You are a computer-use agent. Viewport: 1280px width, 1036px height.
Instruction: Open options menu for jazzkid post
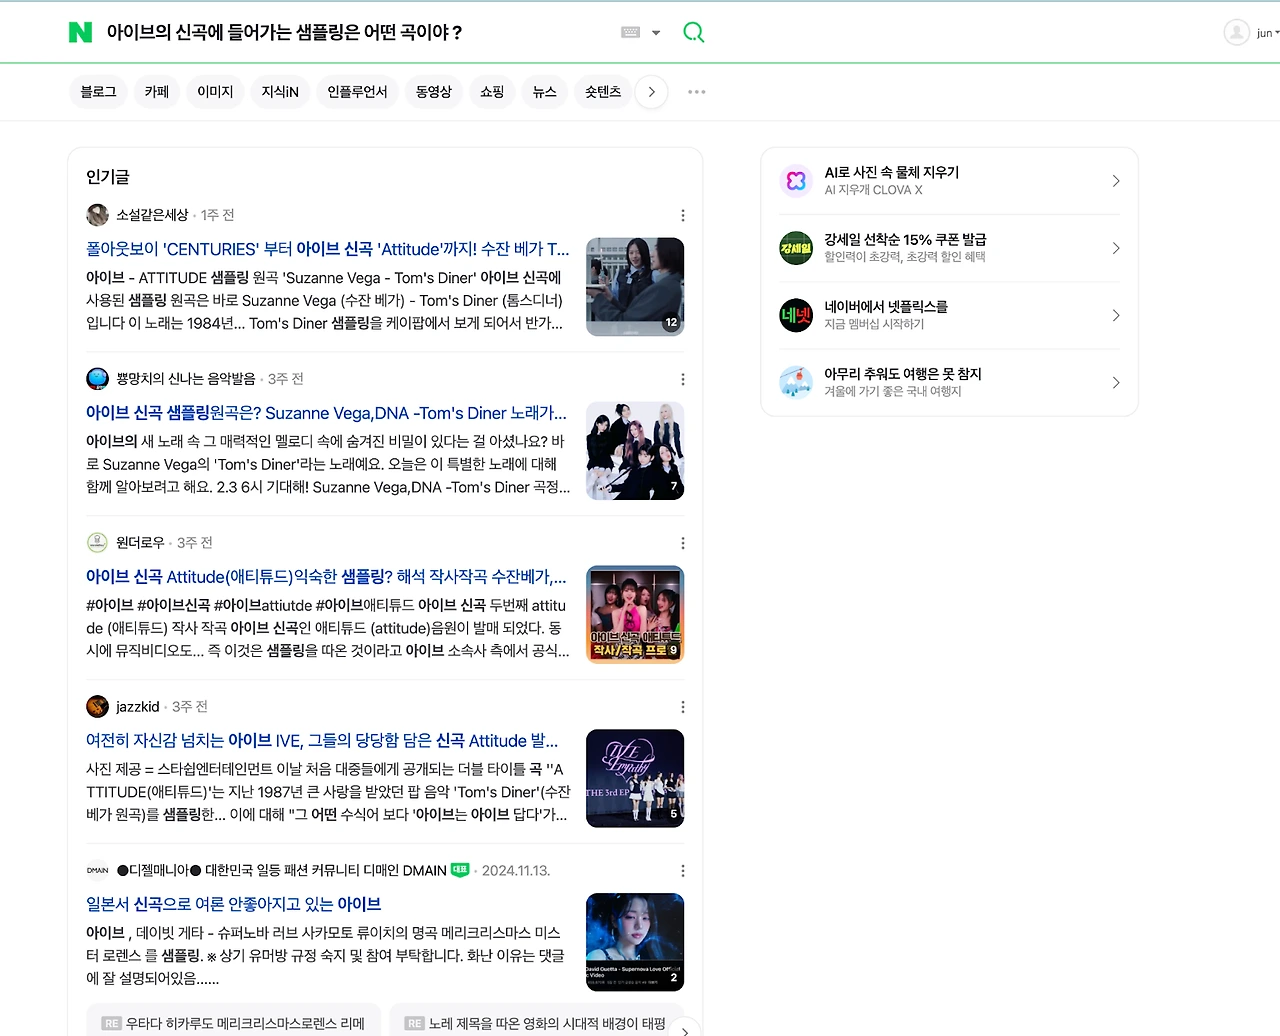pyautogui.click(x=683, y=708)
